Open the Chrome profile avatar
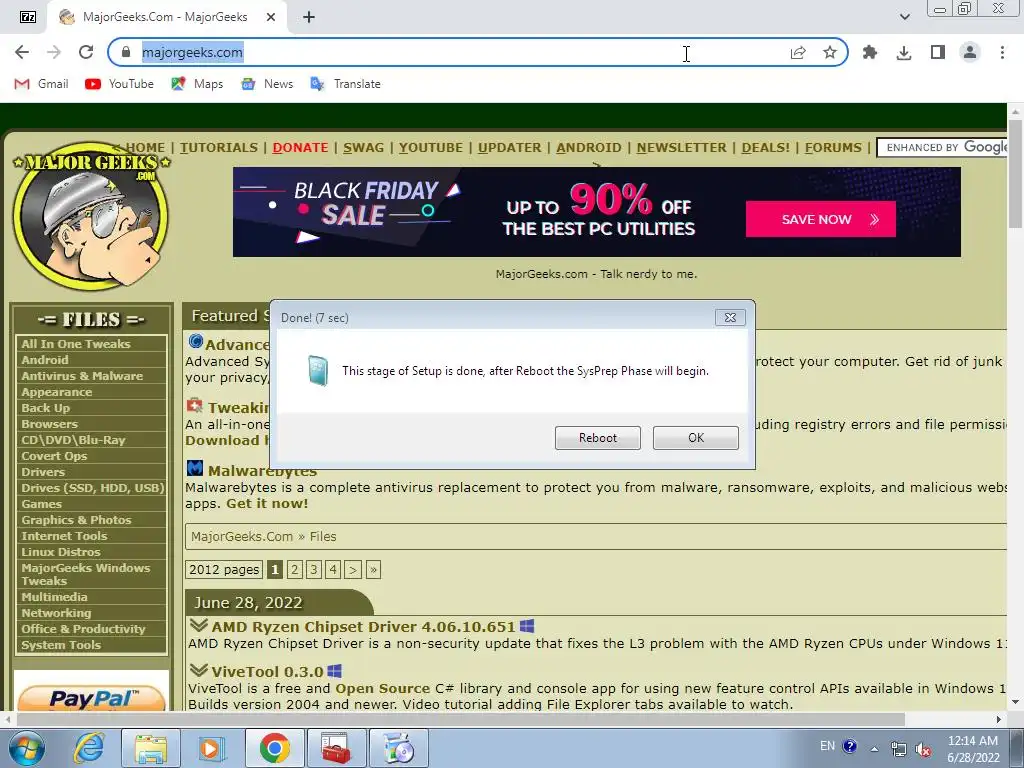 click(970, 52)
